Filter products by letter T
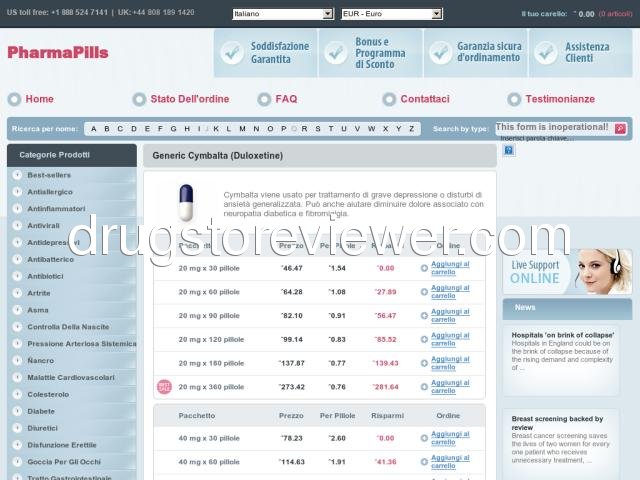Screen dimensions: 640x480 tap(331, 129)
